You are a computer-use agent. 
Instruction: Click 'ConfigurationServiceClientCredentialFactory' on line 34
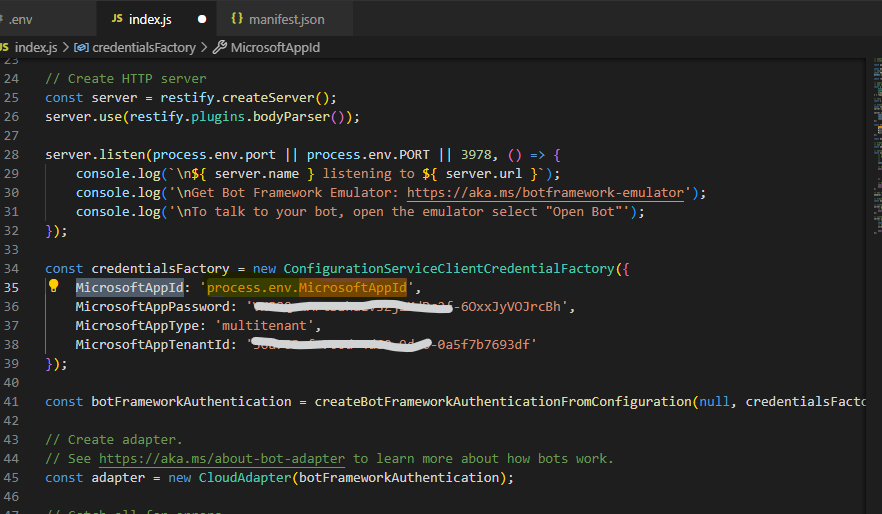coord(448,269)
